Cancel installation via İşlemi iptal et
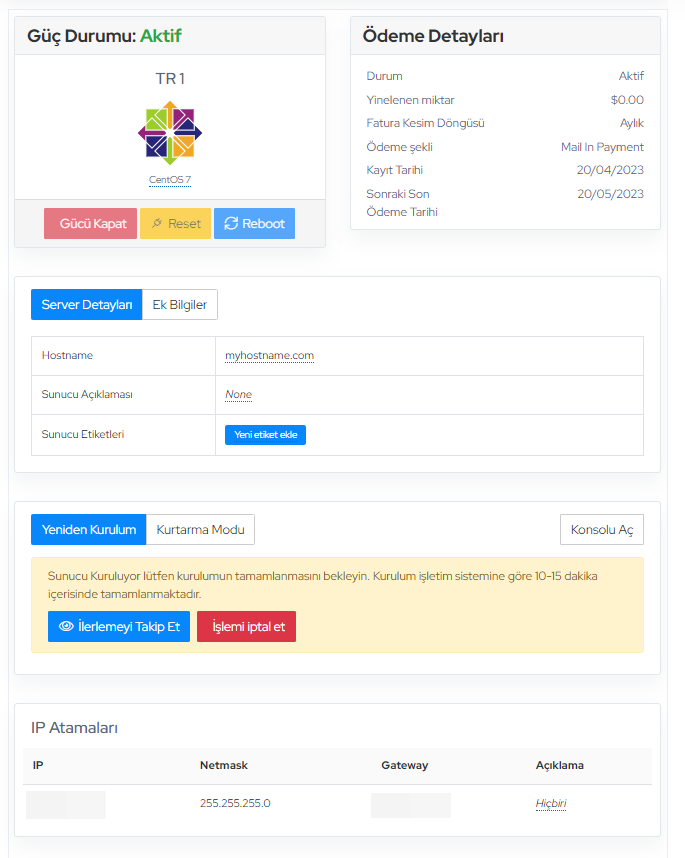This screenshot has width=685, height=858. click(246, 626)
